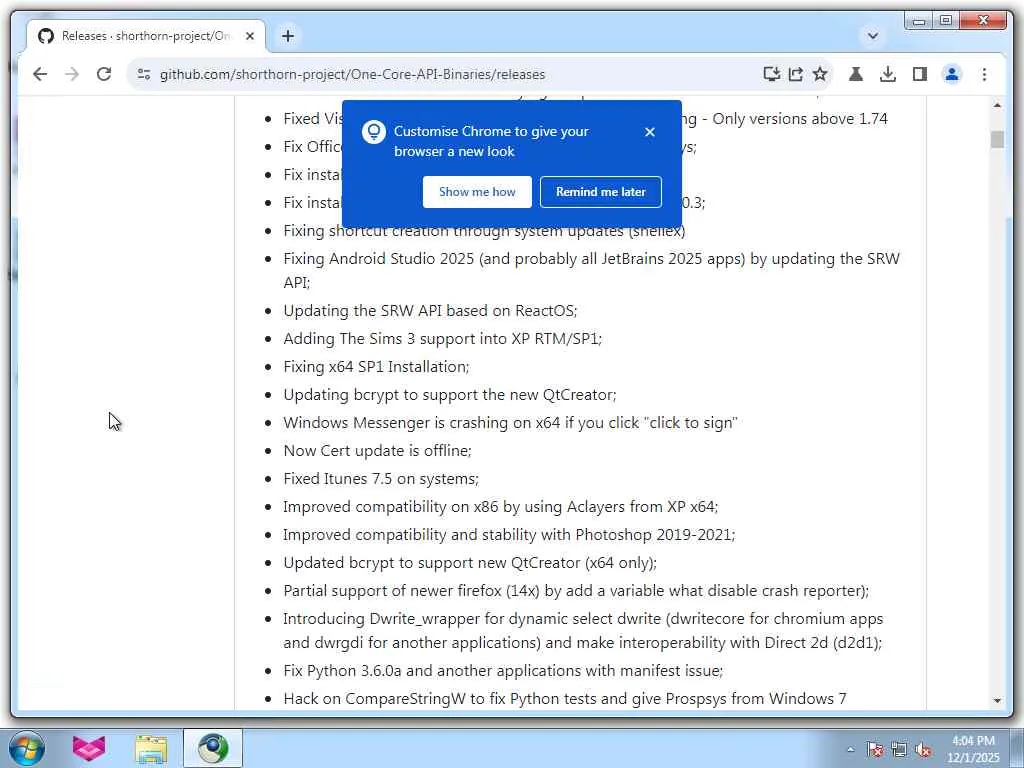Reload the GitHub releases page
The width and height of the screenshot is (1024, 768).
pyautogui.click(x=104, y=74)
